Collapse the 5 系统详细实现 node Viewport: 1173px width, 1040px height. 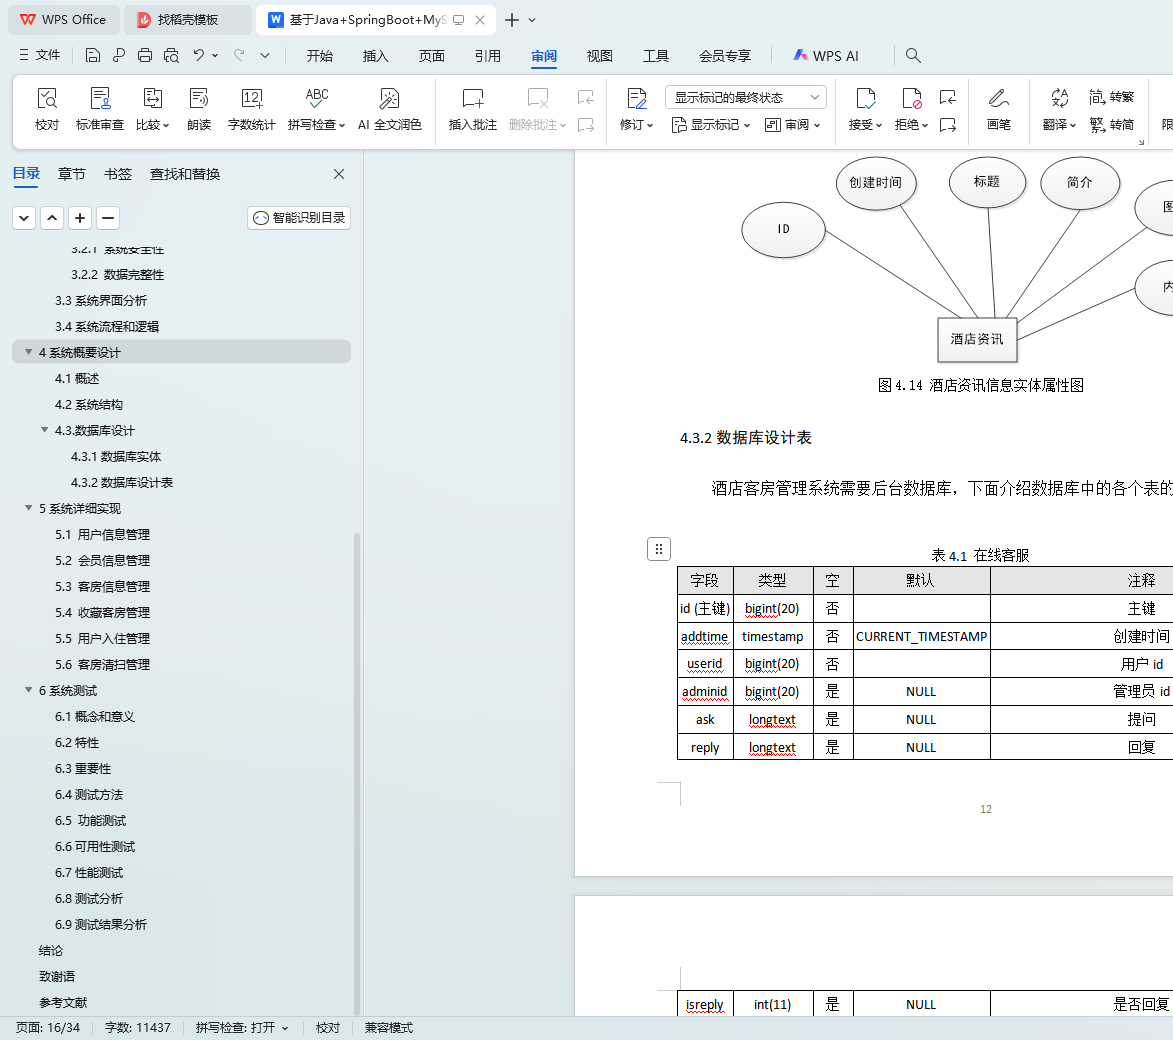(28, 507)
